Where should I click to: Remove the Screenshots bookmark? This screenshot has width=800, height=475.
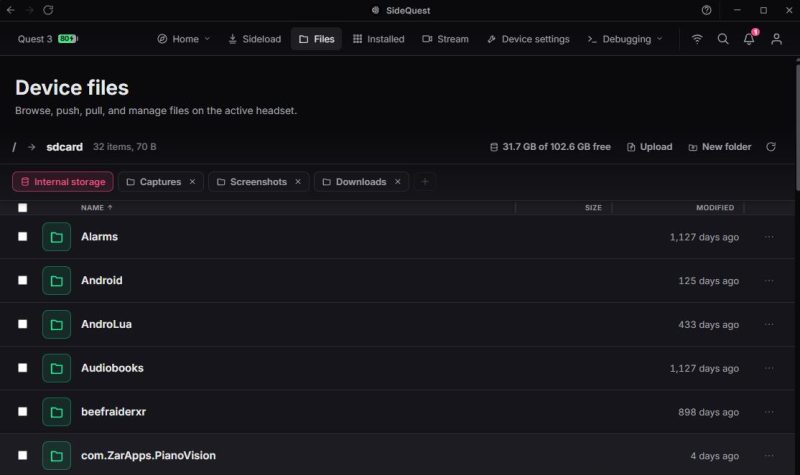click(298, 182)
